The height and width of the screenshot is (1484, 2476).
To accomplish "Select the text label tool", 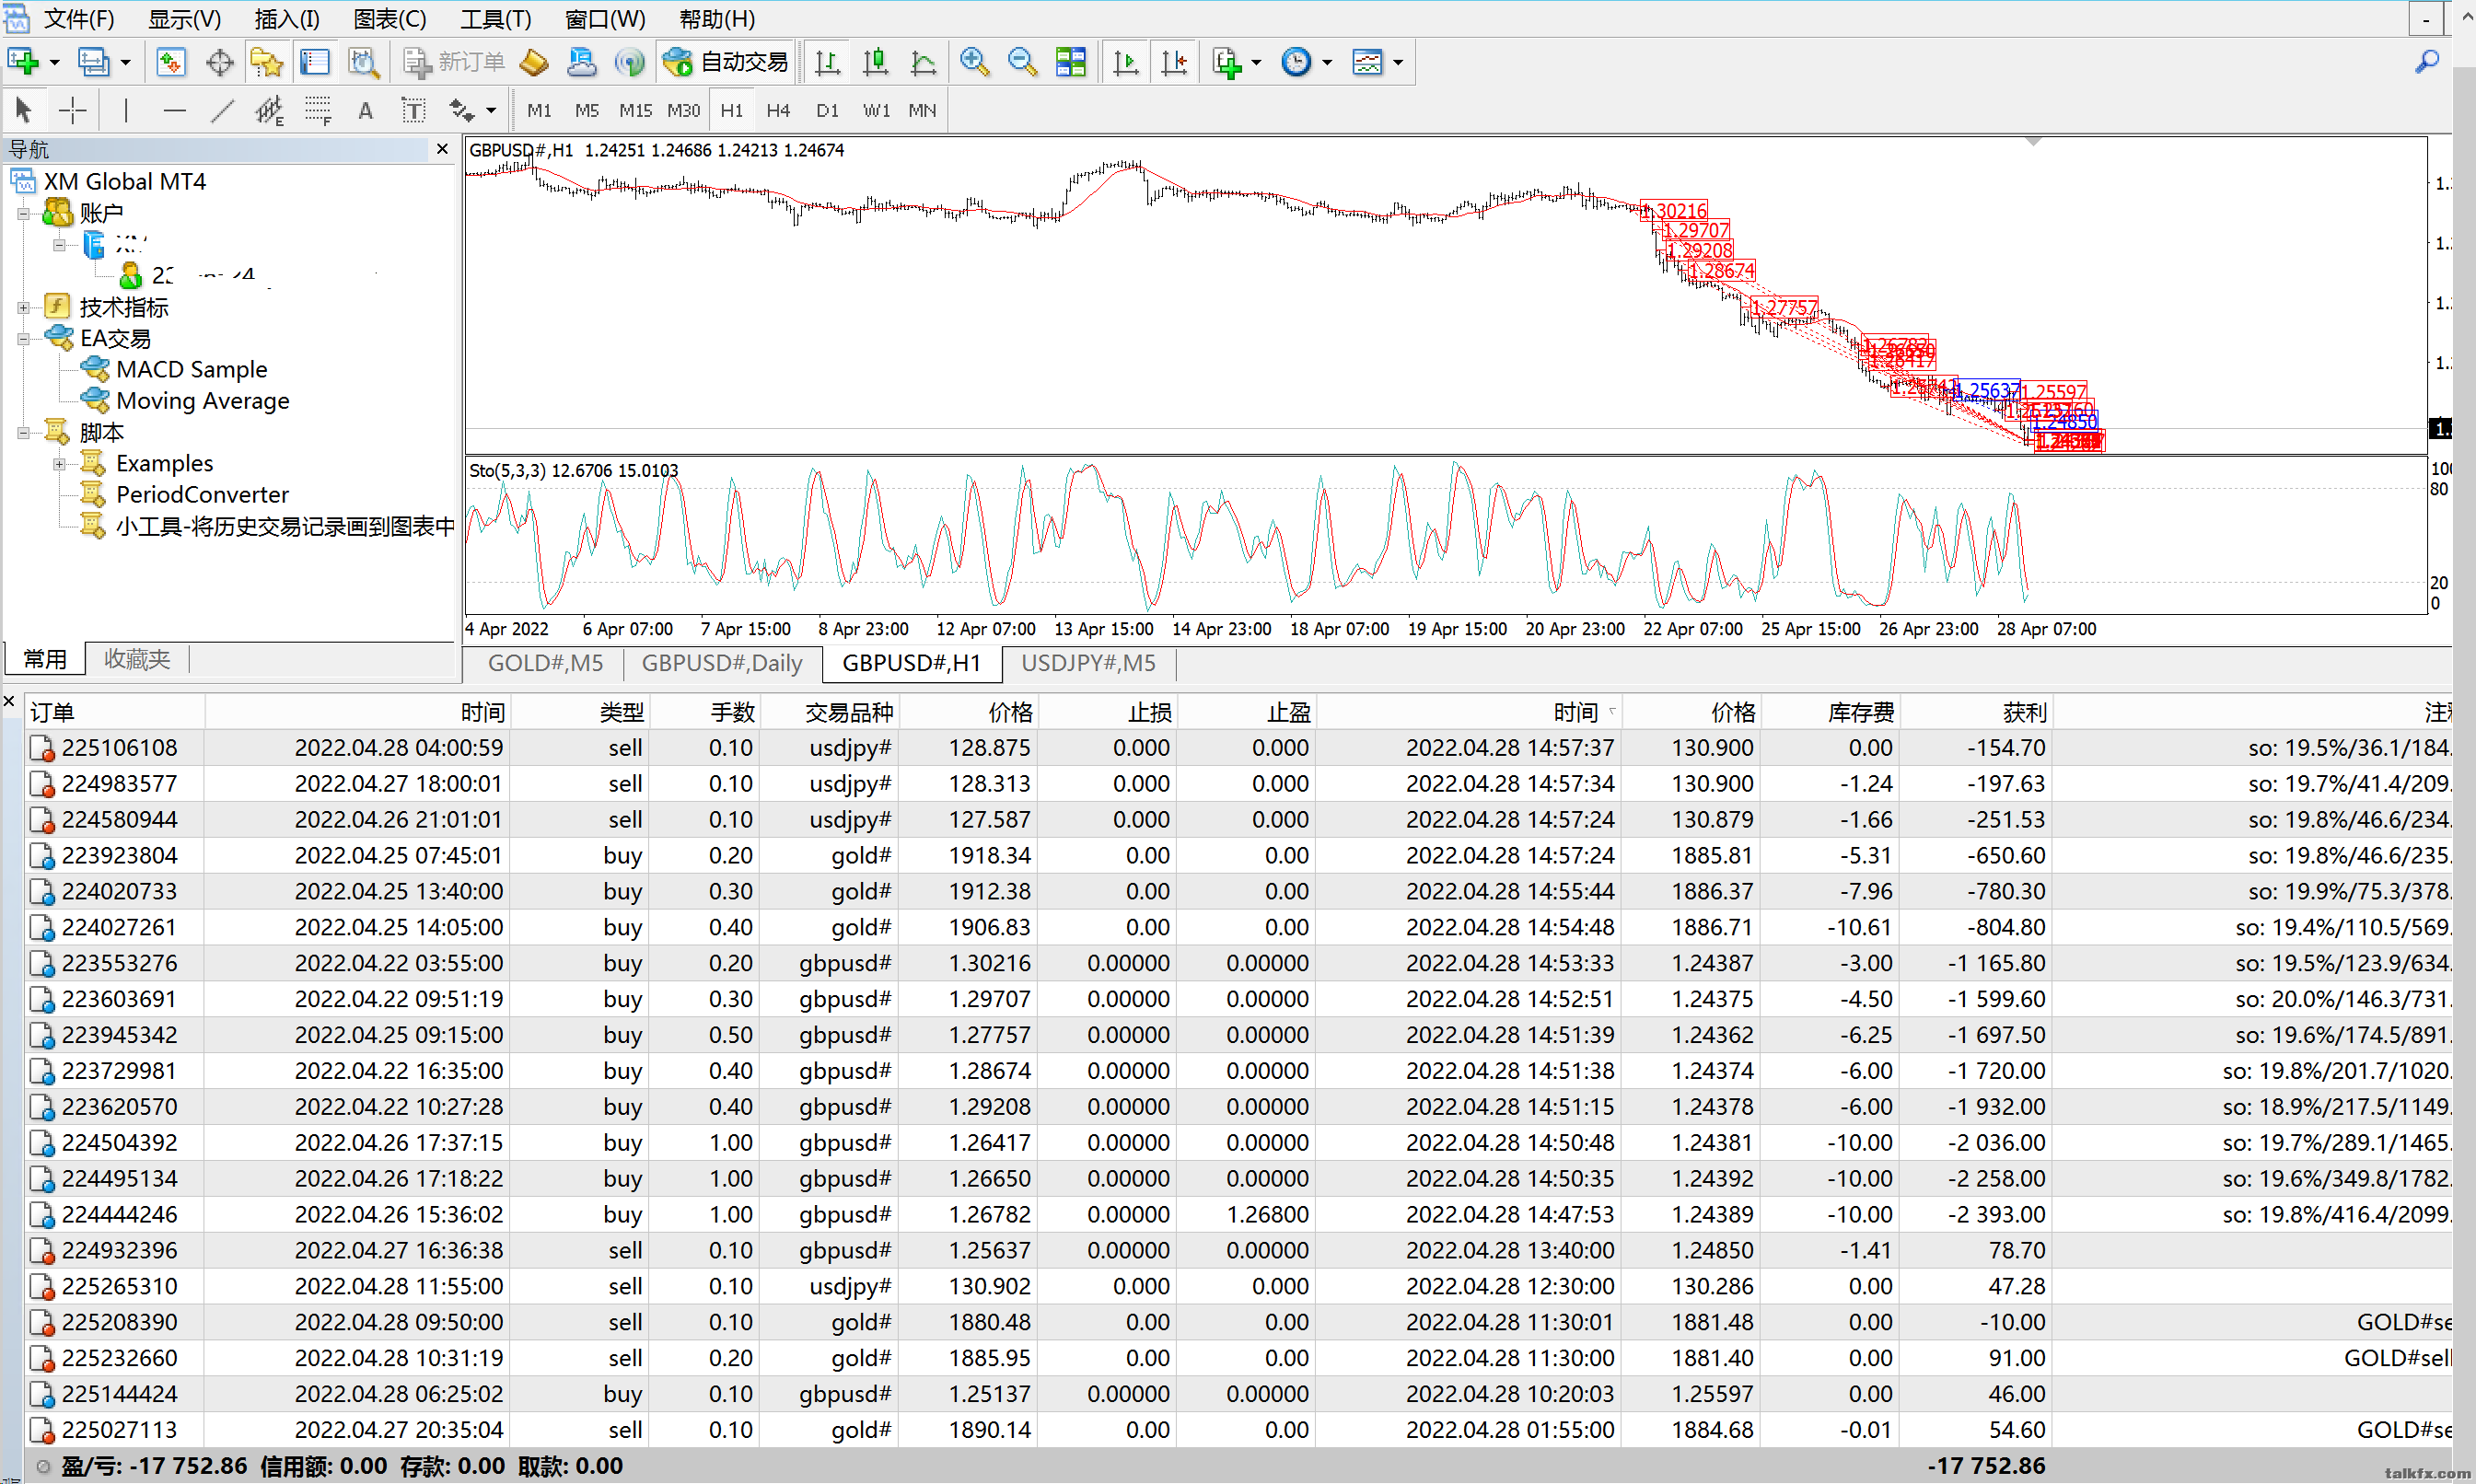I will [x=413, y=110].
